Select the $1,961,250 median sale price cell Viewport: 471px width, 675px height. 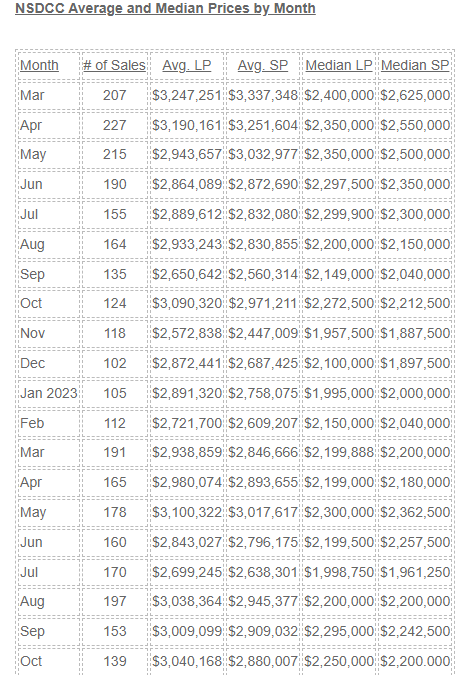415,572
